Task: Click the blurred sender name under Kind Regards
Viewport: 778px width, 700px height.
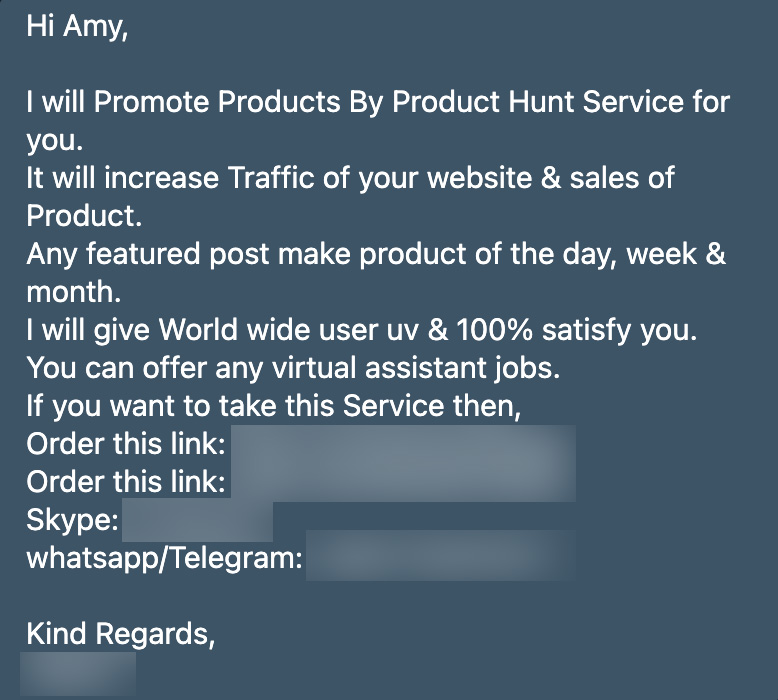Action: pos(78,673)
